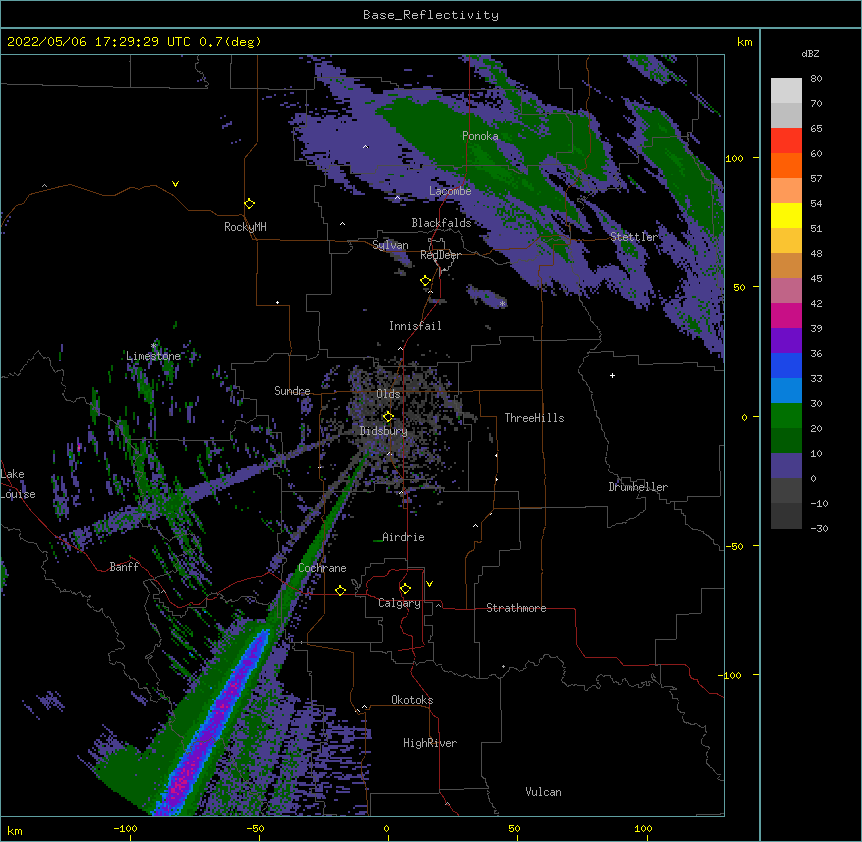Click the ThreeHills label

point(534,418)
